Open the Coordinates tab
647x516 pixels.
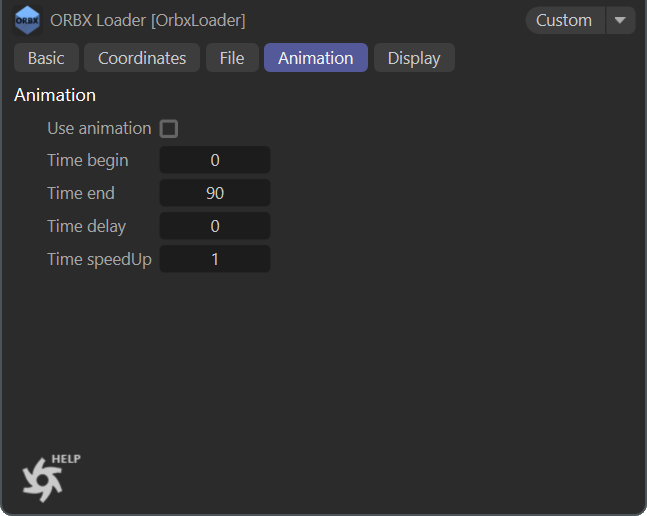tap(142, 58)
